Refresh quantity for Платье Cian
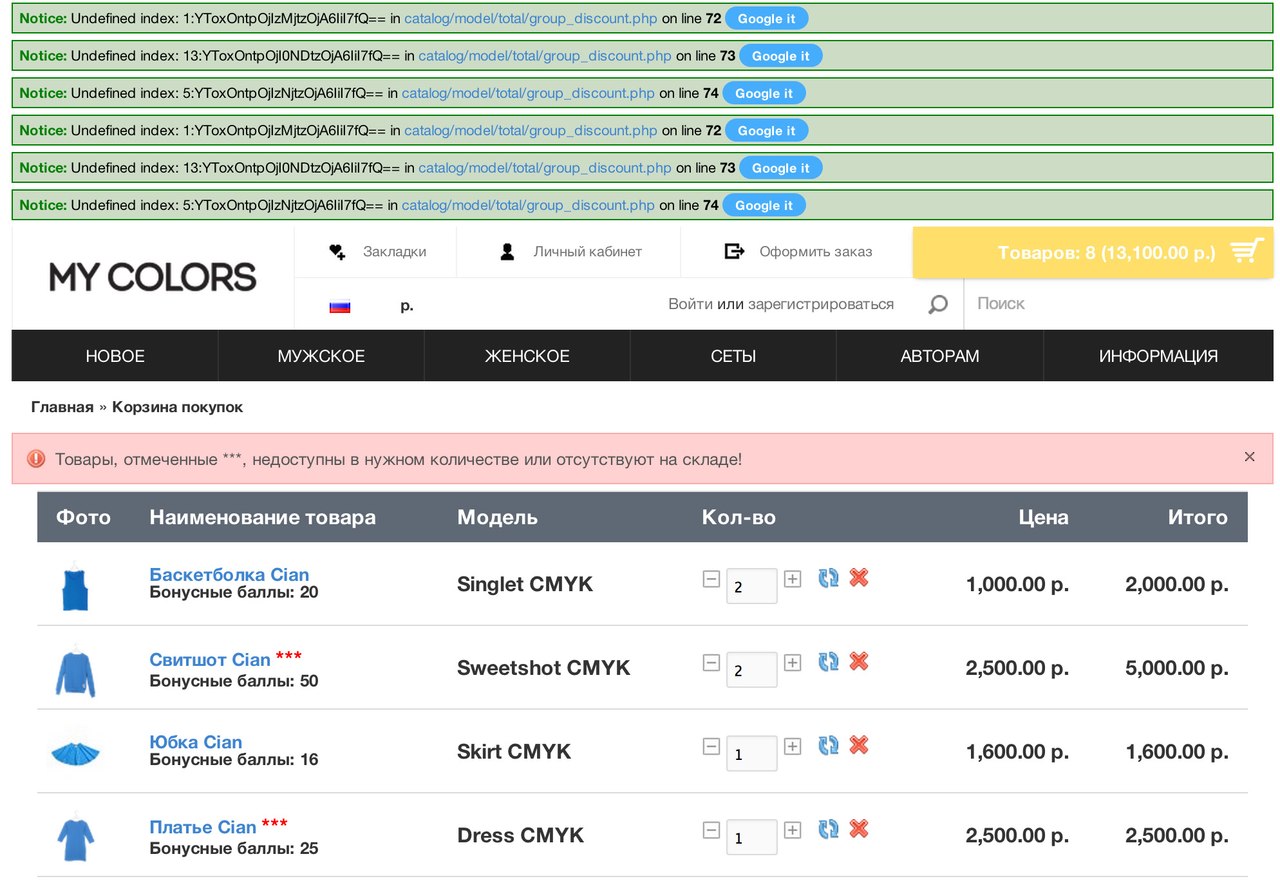 (828, 829)
